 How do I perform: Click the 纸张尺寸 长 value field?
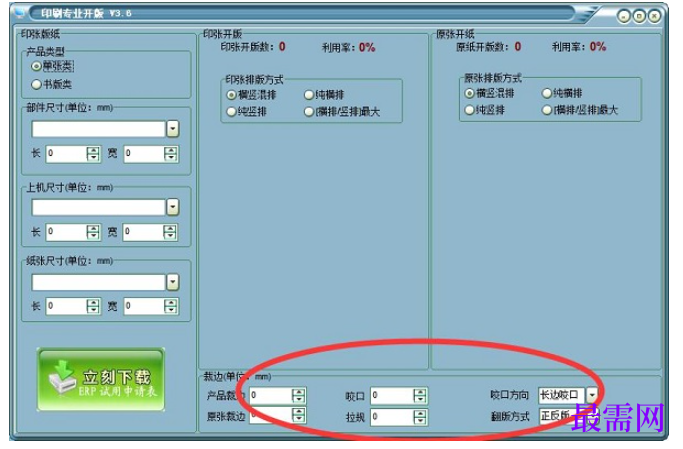tap(66, 306)
